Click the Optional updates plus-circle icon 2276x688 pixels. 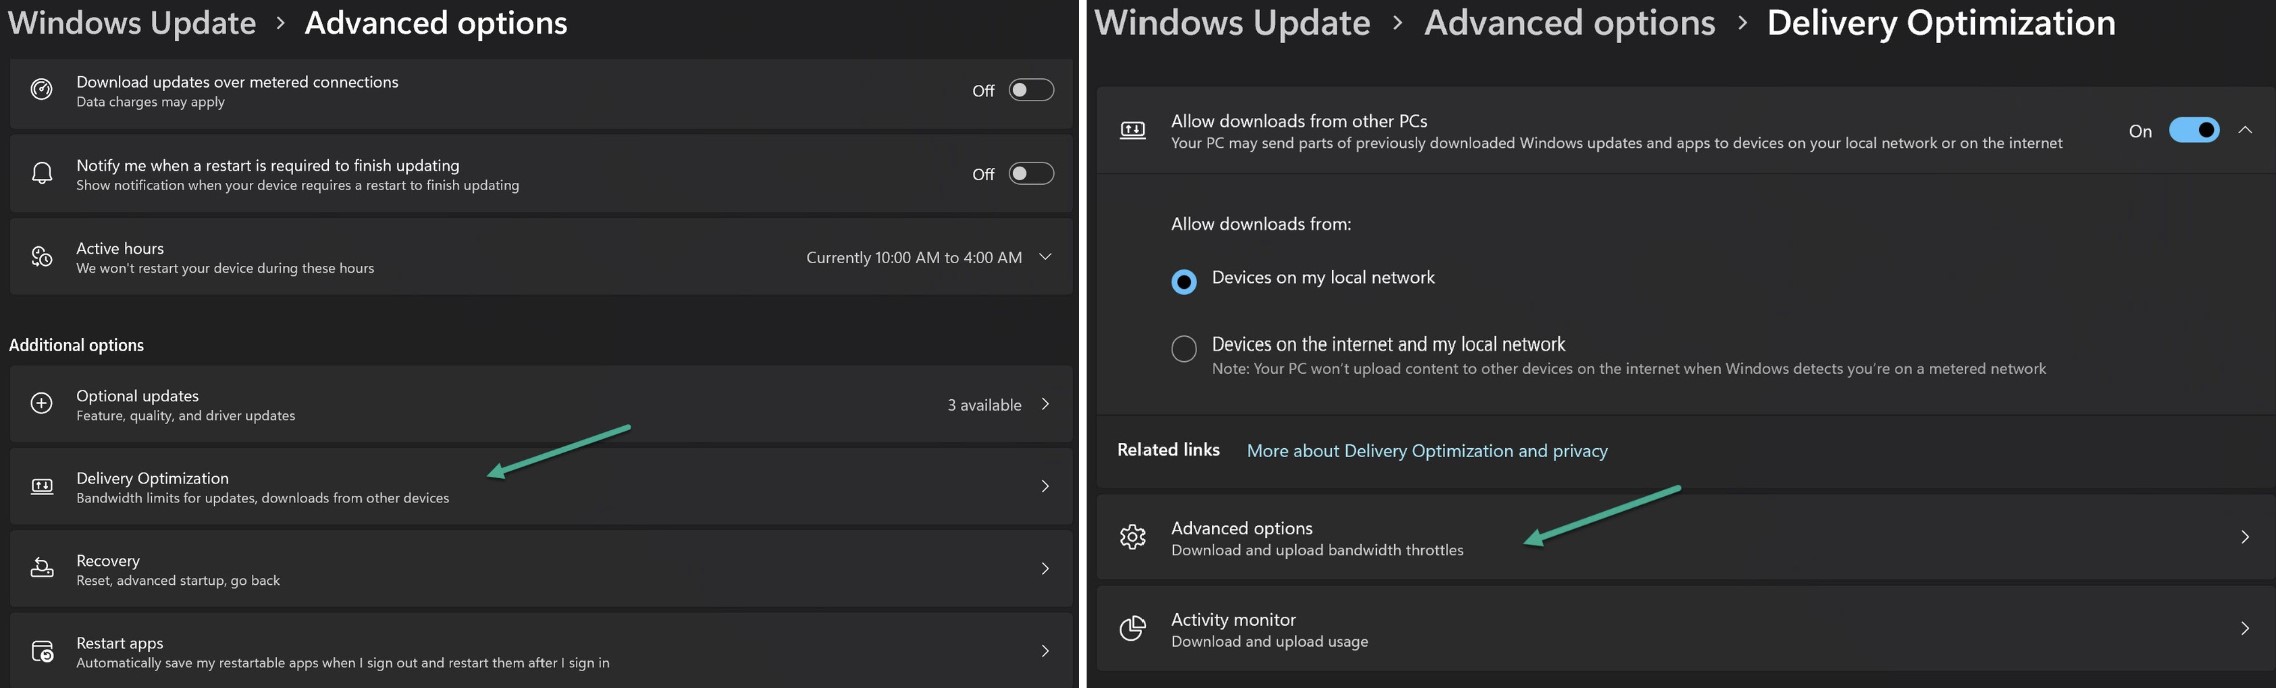click(x=41, y=404)
